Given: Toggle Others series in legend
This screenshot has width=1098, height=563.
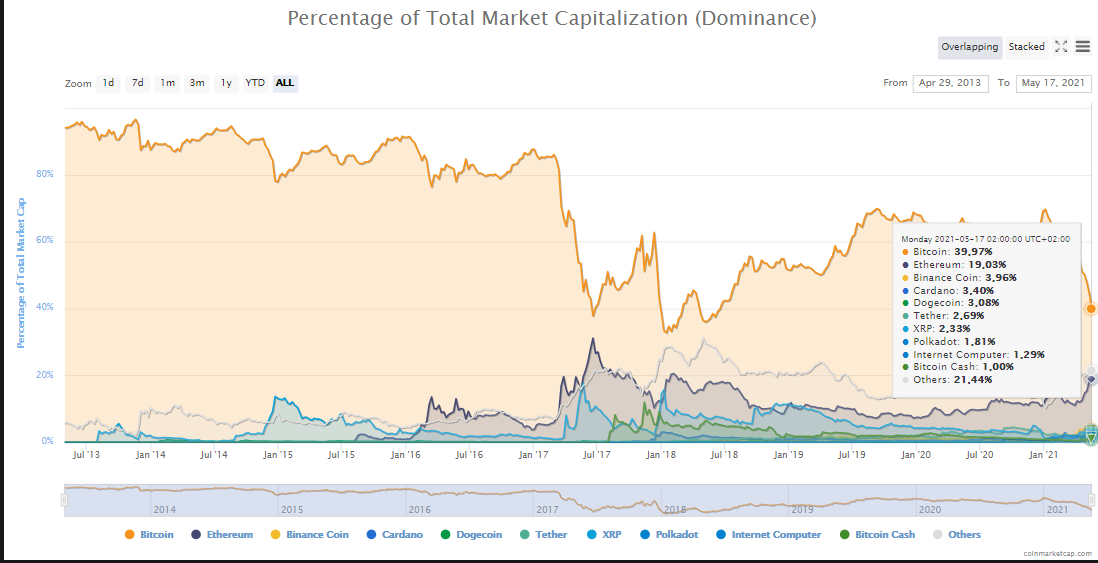Looking at the screenshot, I should click(957, 534).
